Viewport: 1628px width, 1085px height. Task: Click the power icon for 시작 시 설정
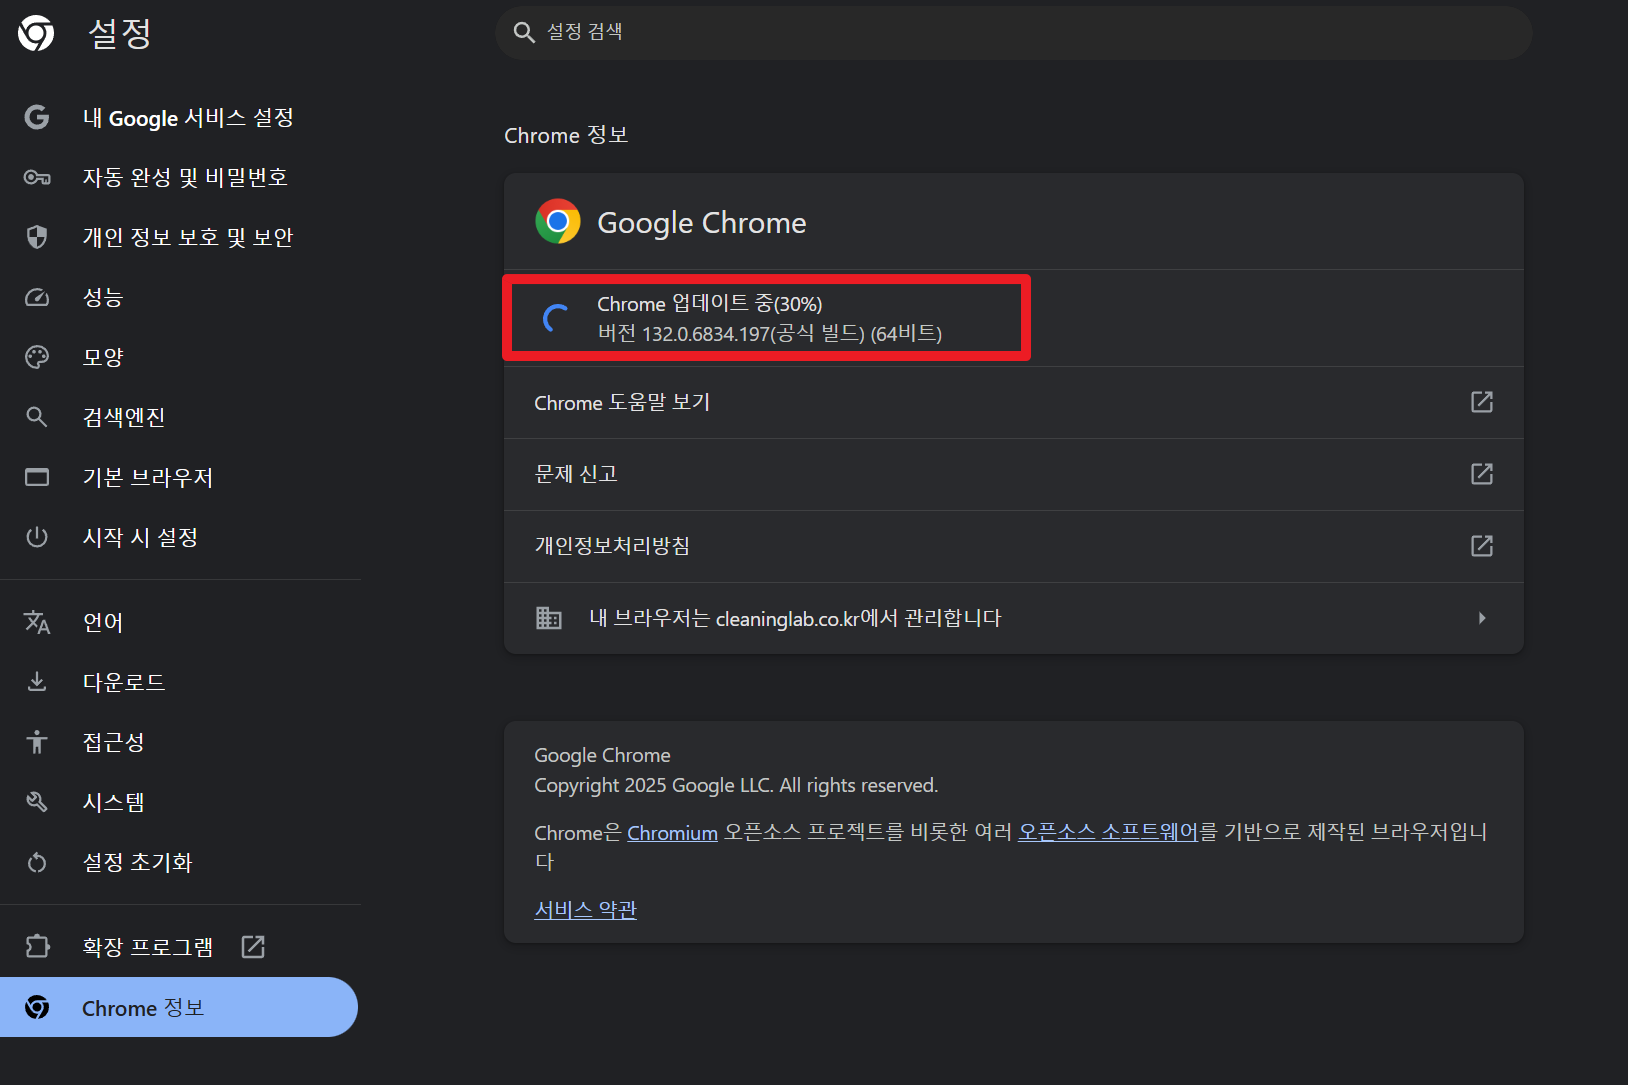tap(37, 537)
